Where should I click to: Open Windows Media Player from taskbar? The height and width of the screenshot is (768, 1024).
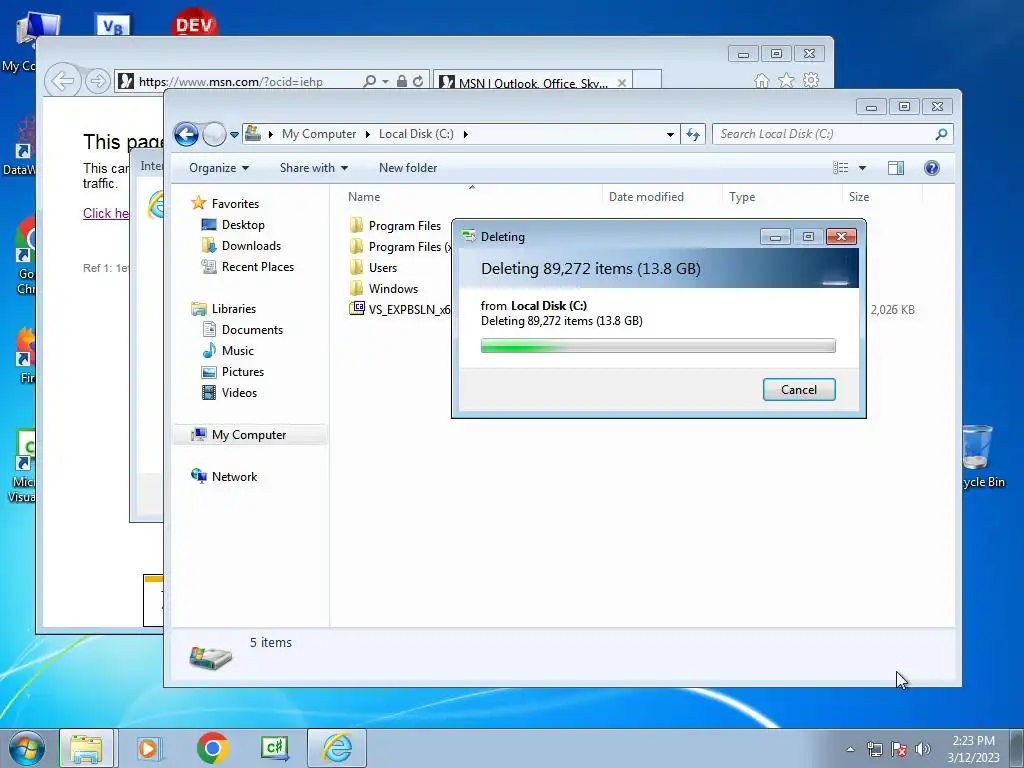pyautogui.click(x=150, y=748)
